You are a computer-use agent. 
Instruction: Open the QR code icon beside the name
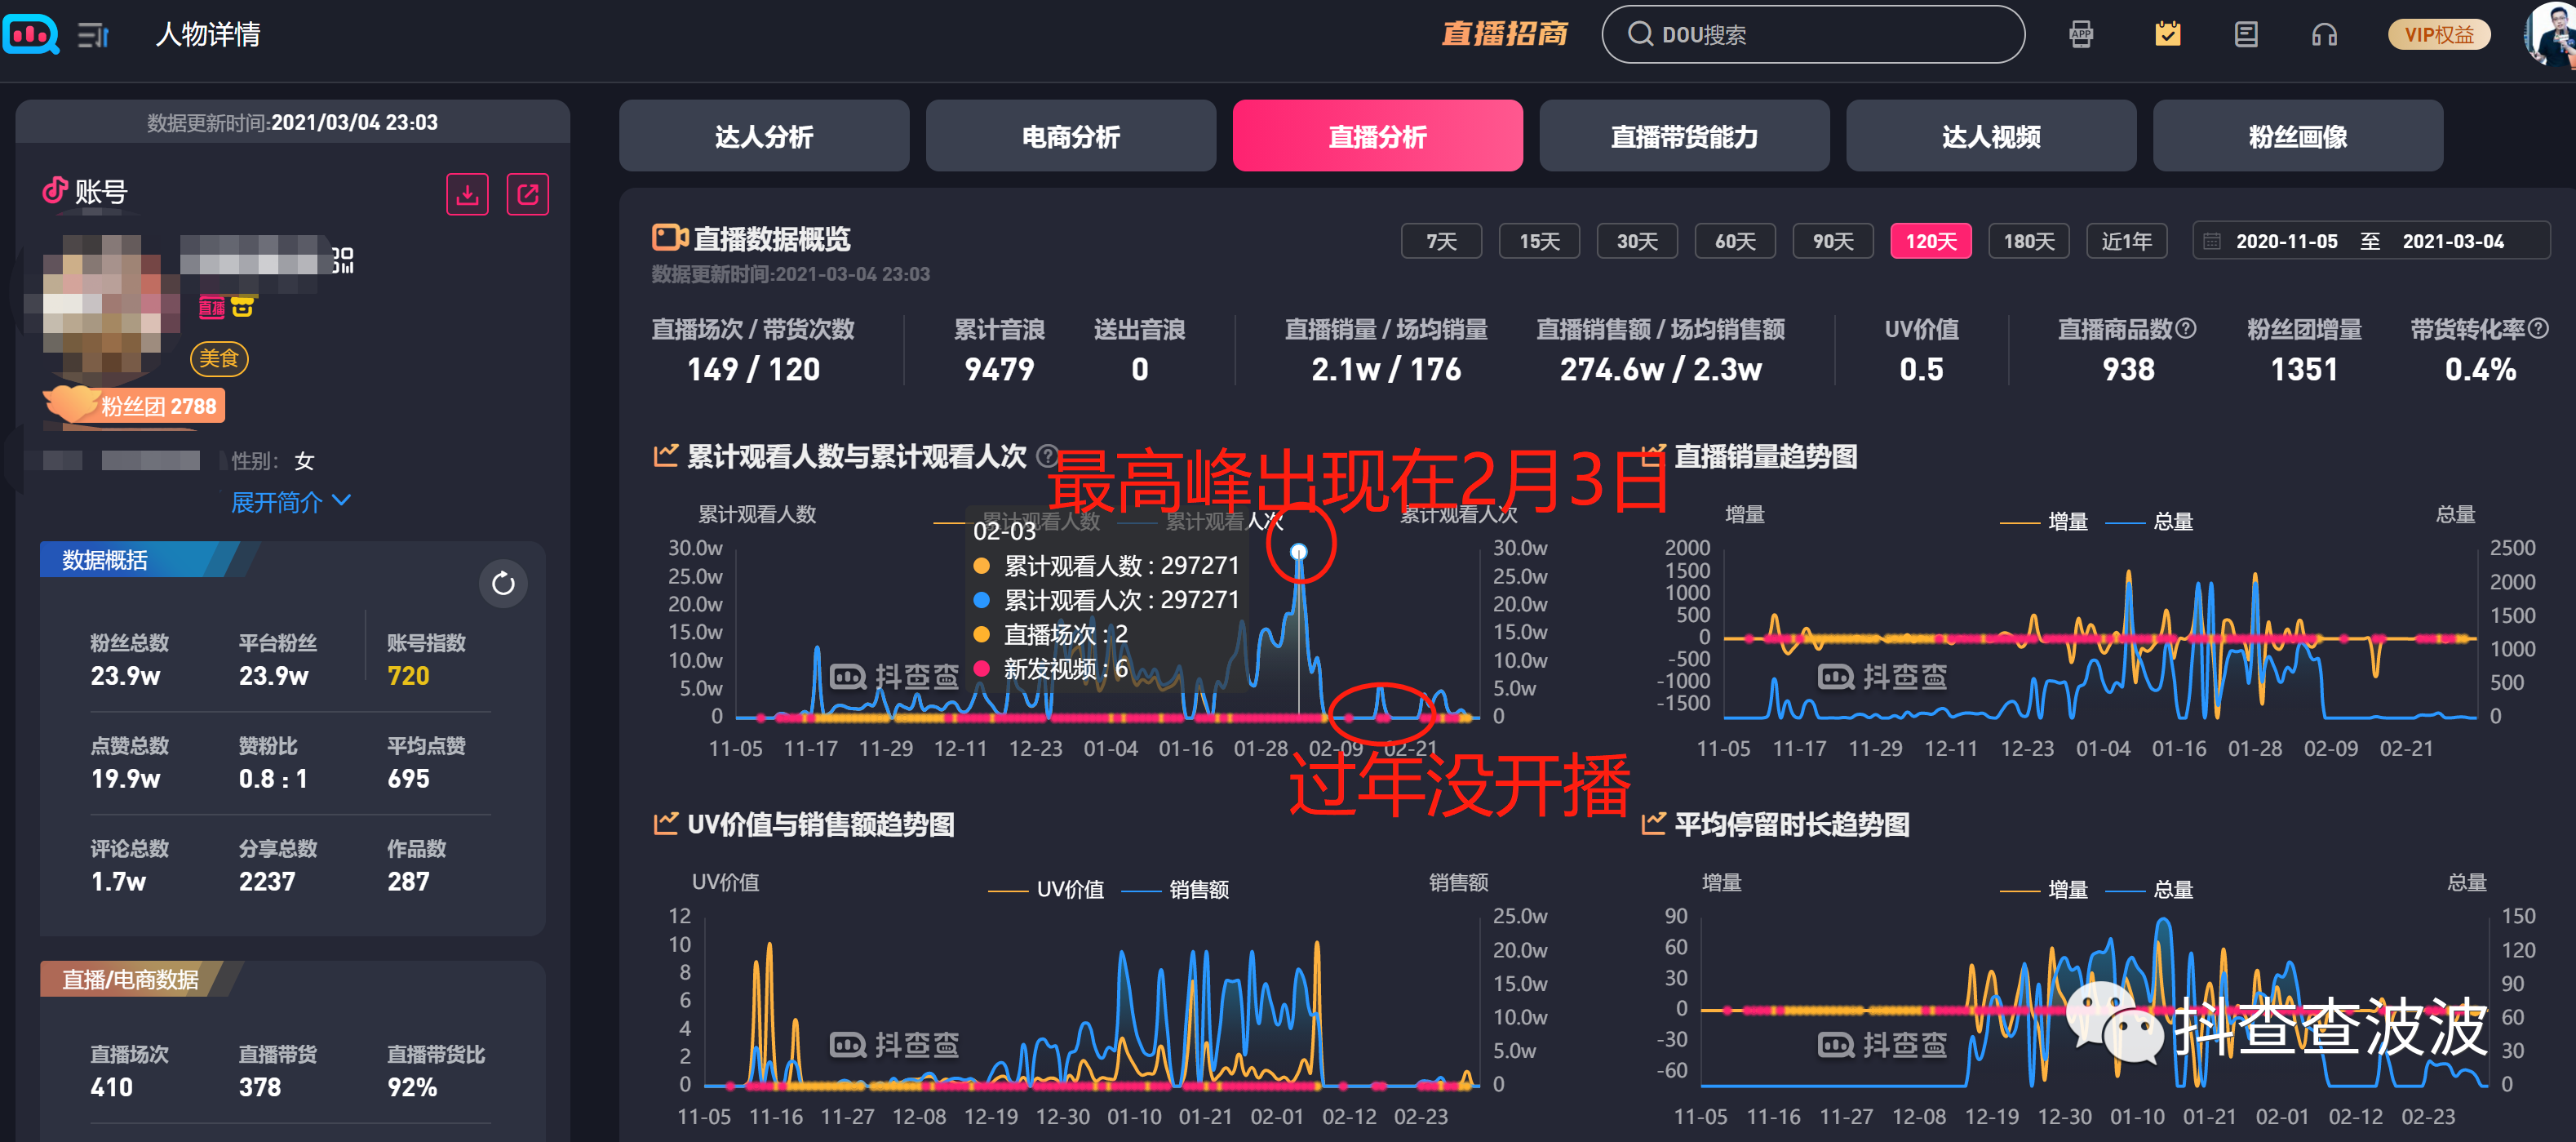343,260
